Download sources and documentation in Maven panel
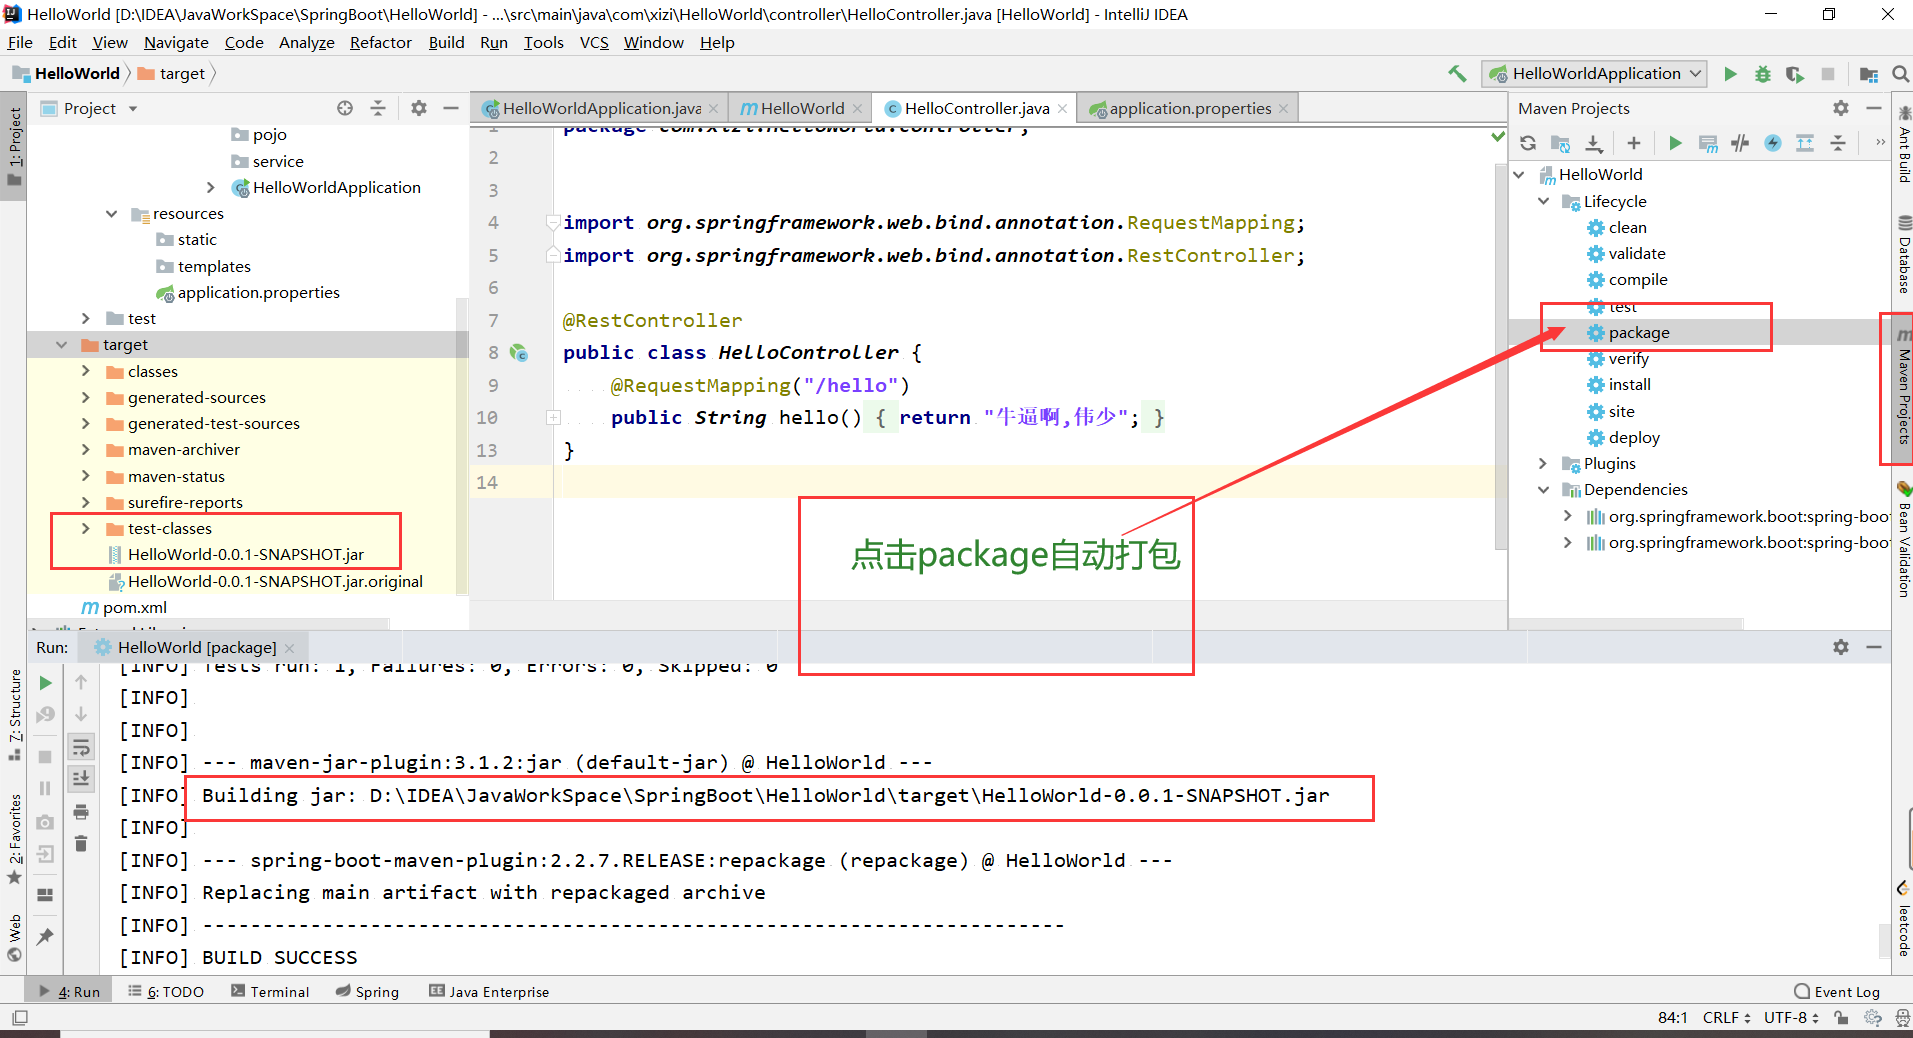This screenshot has height=1038, width=1913. tap(1594, 143)
